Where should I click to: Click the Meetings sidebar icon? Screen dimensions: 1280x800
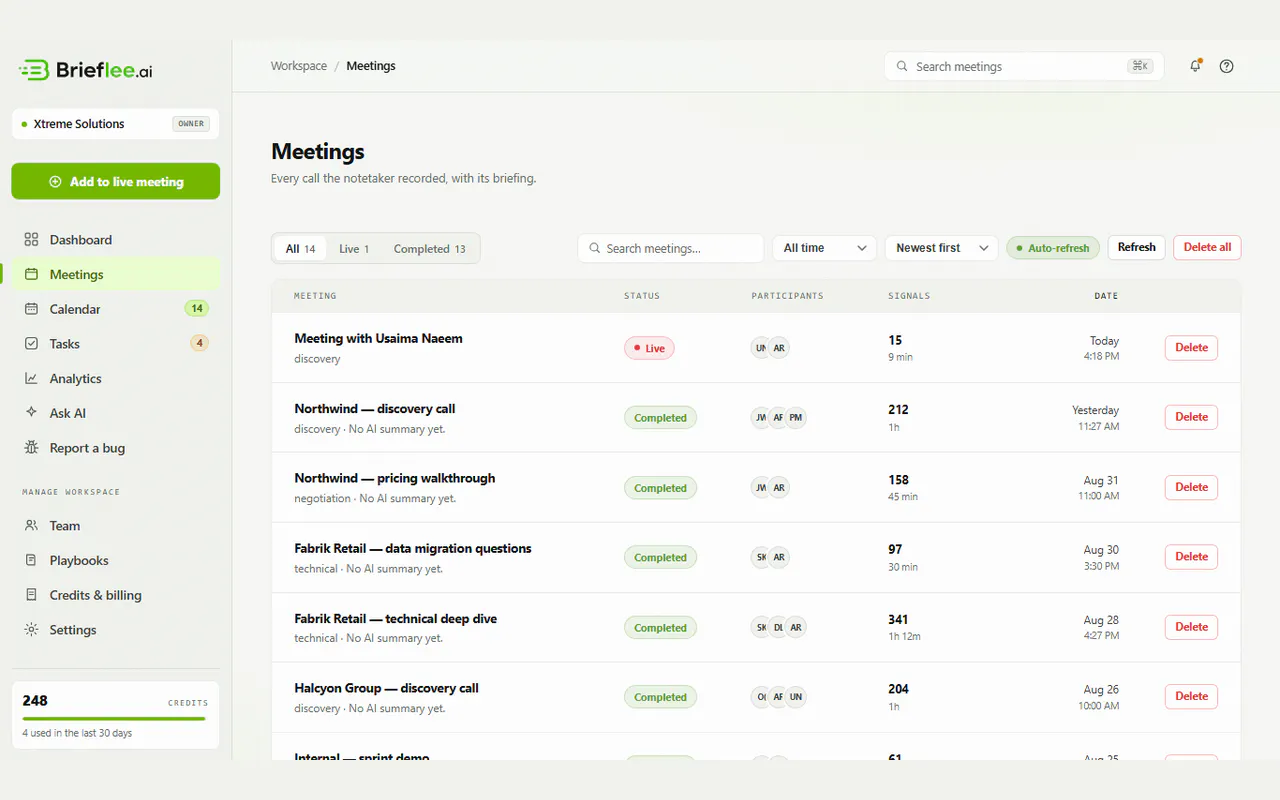[31, 275]
